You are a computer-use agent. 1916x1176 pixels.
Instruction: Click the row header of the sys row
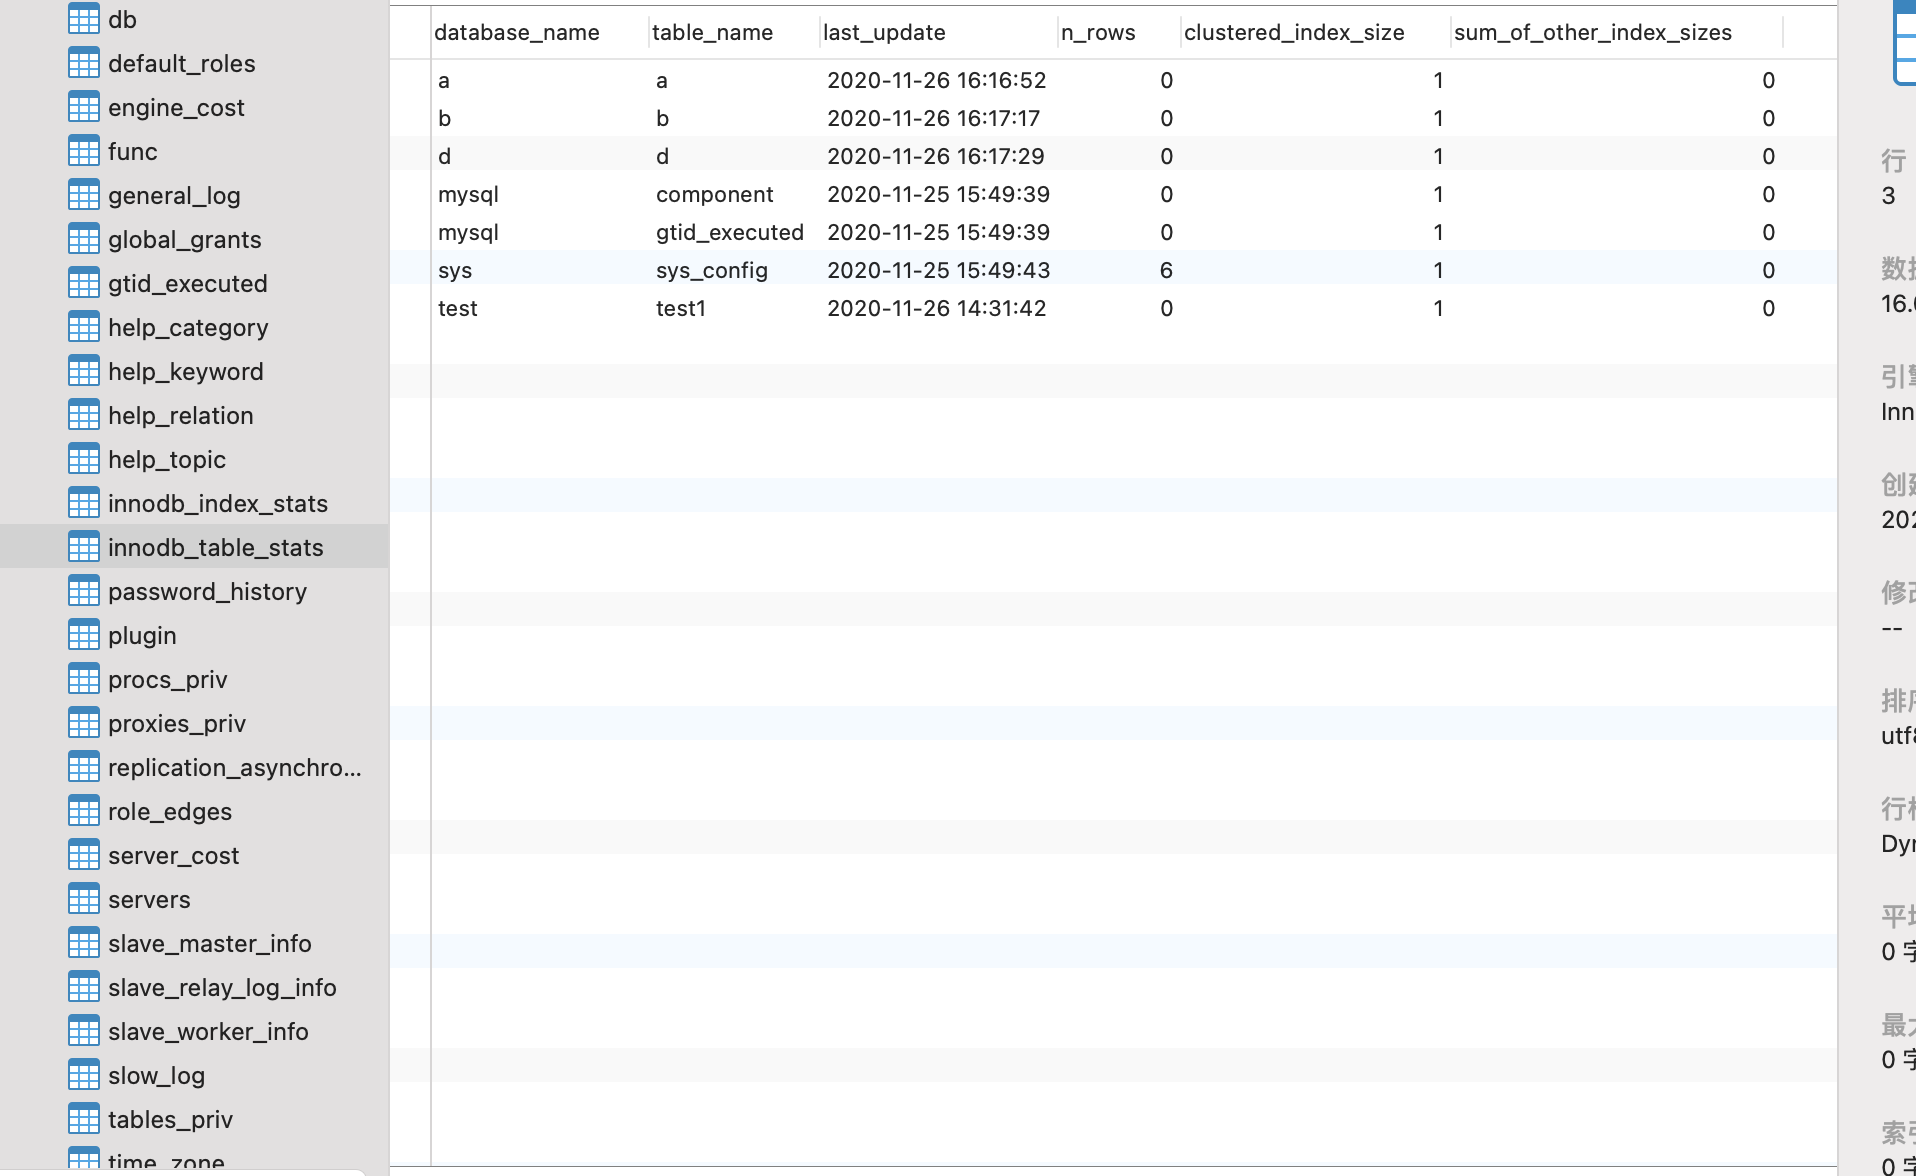[410, 270]
